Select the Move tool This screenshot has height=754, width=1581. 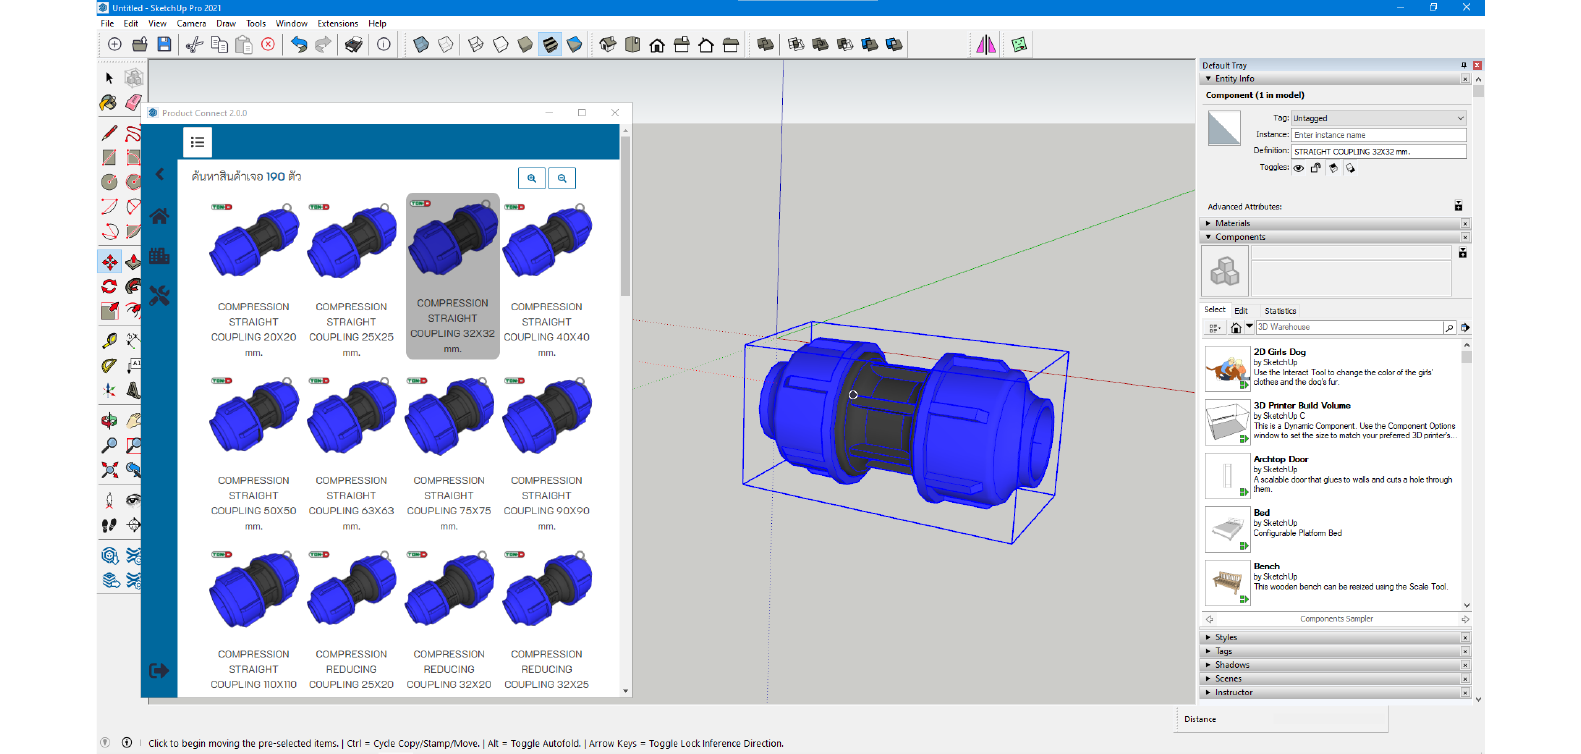(109, 262)
